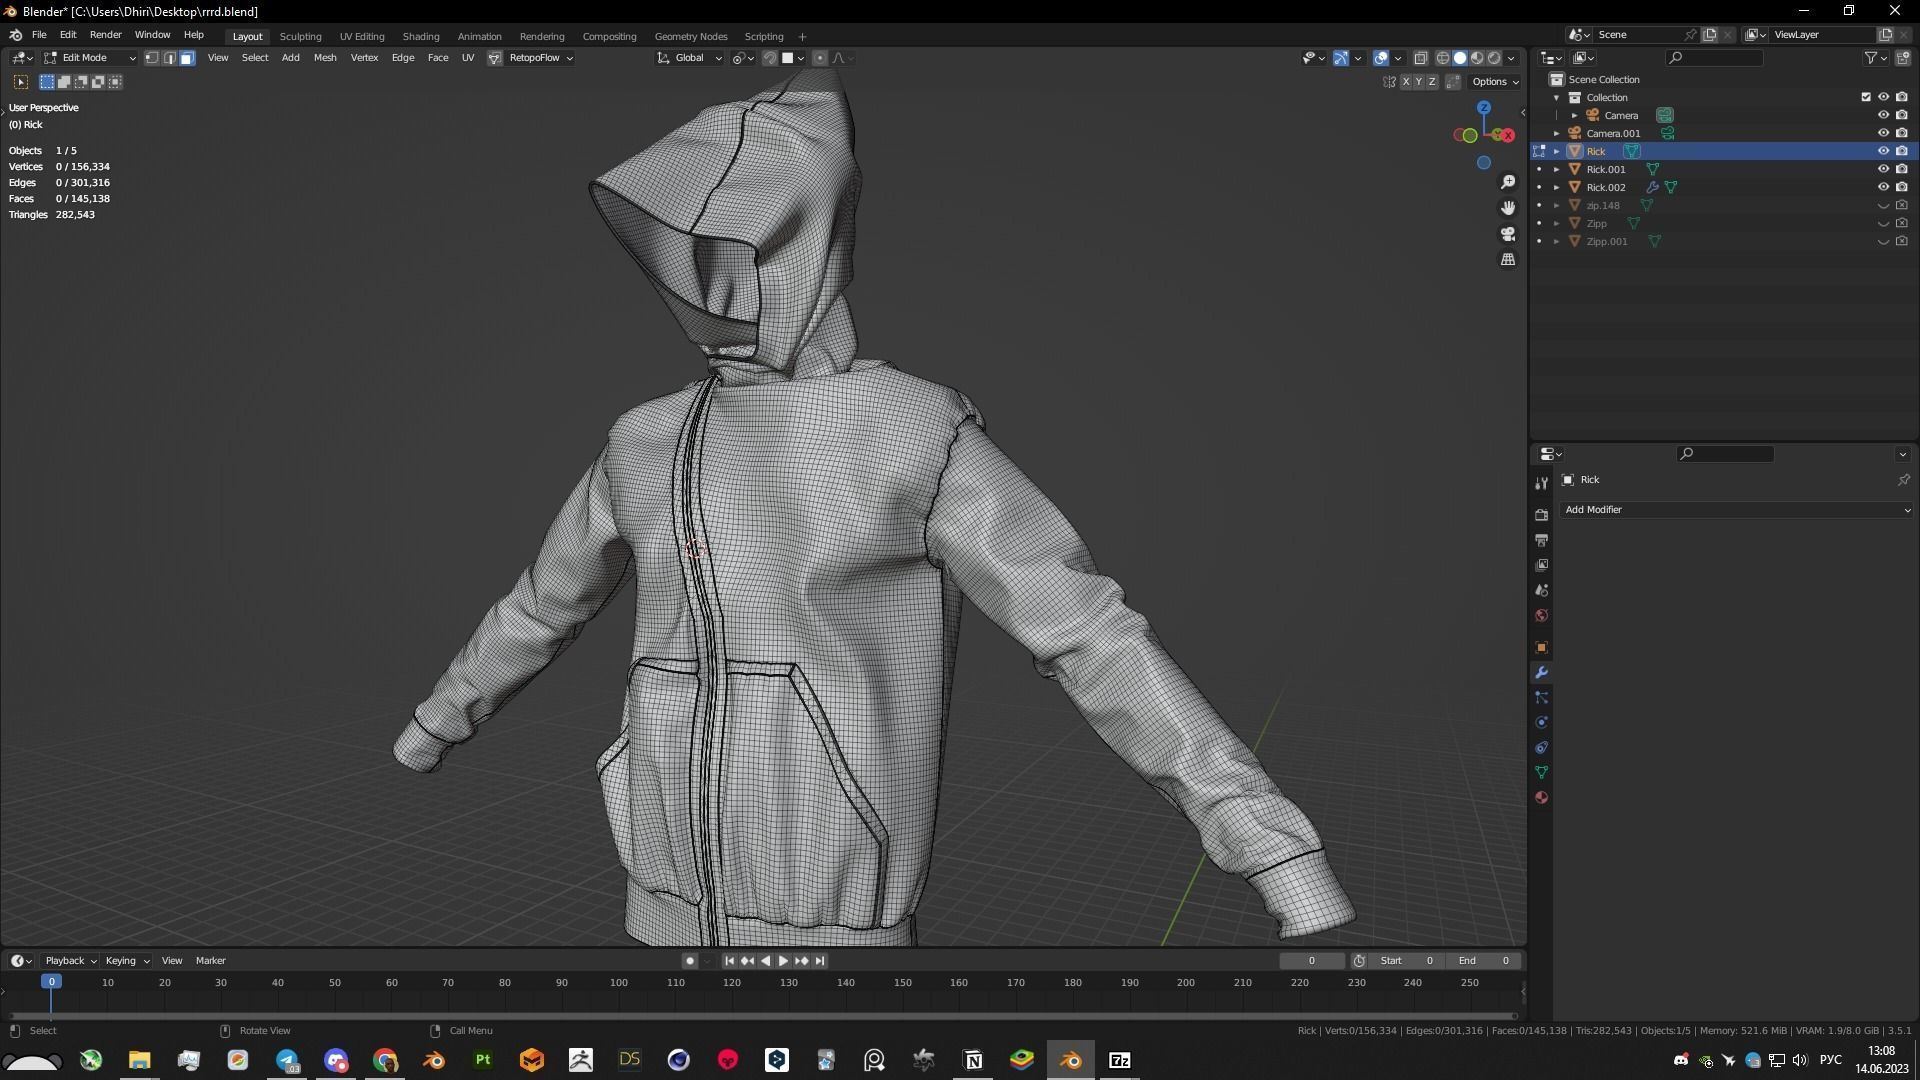Open the World properties tab

[x=1541, y=615]
